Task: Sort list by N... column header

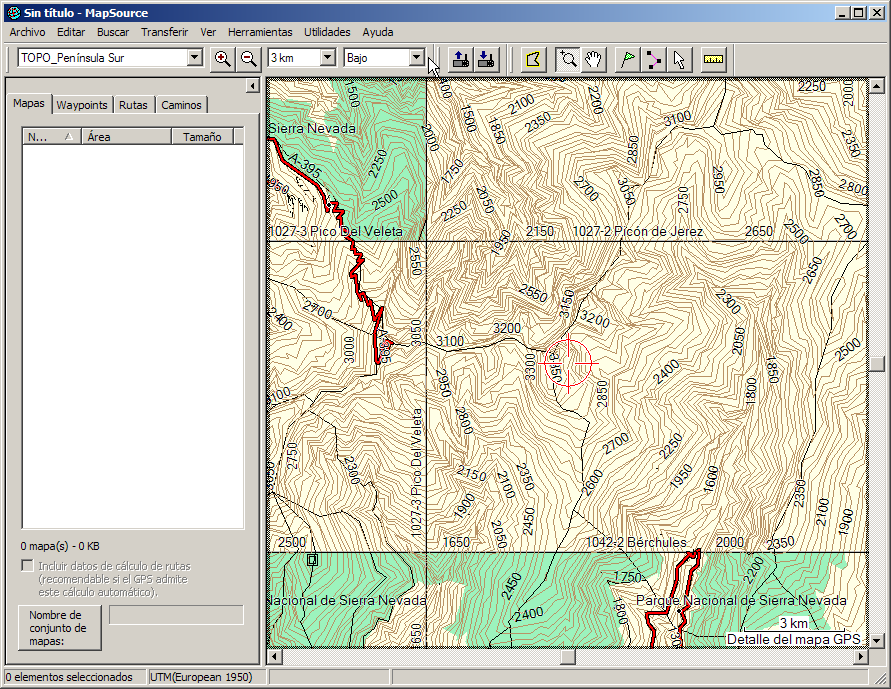Action: (x=52, y=136)
